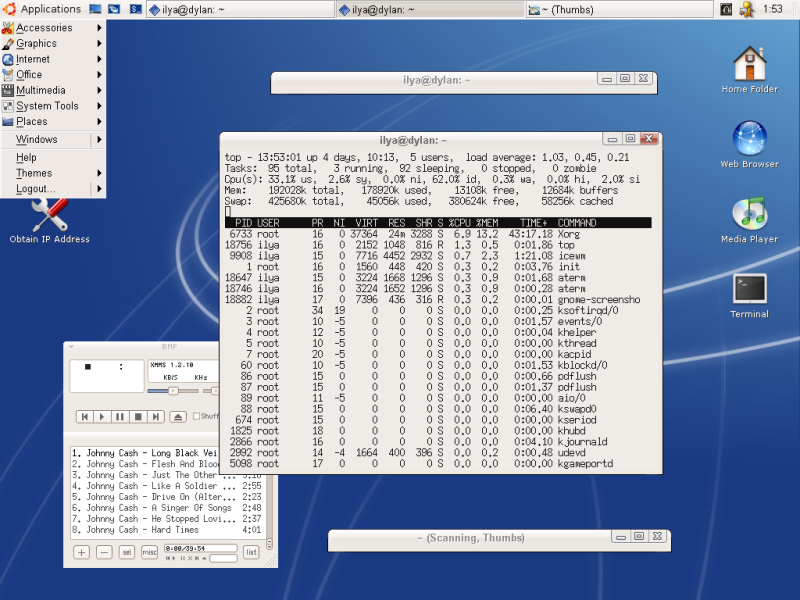Viewport: 800px width, 600px height.
Task: Click the '~ (Scanning, Thumbs)' window title bar
Action: 470,538
